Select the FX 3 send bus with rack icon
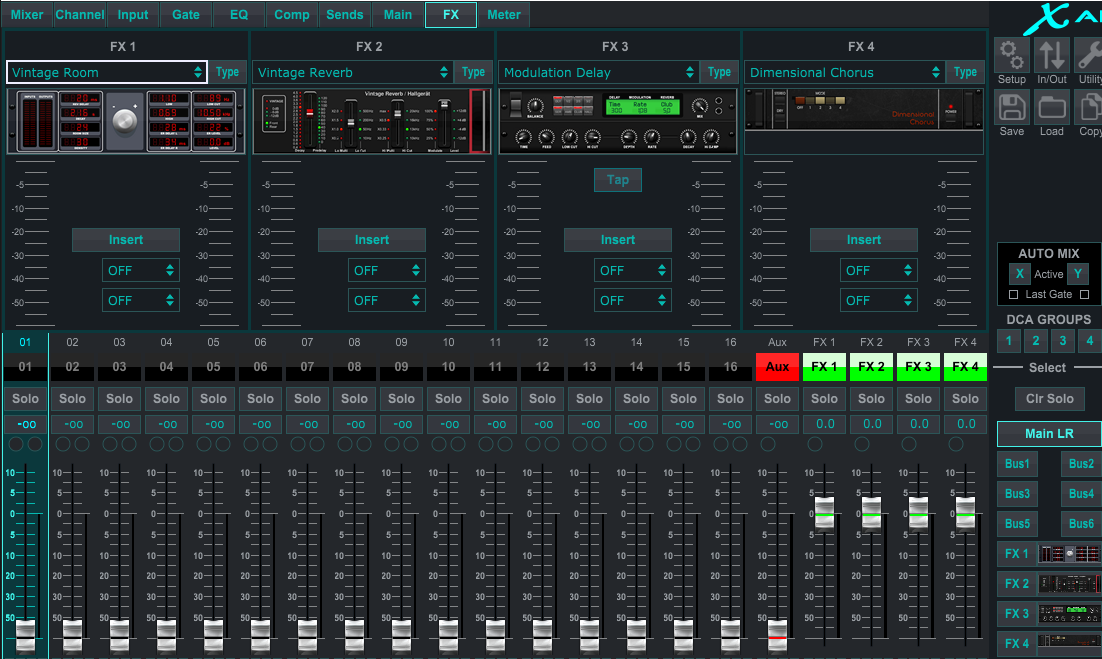Viewport: 1102px width, 659px height. coord(1049,613)
